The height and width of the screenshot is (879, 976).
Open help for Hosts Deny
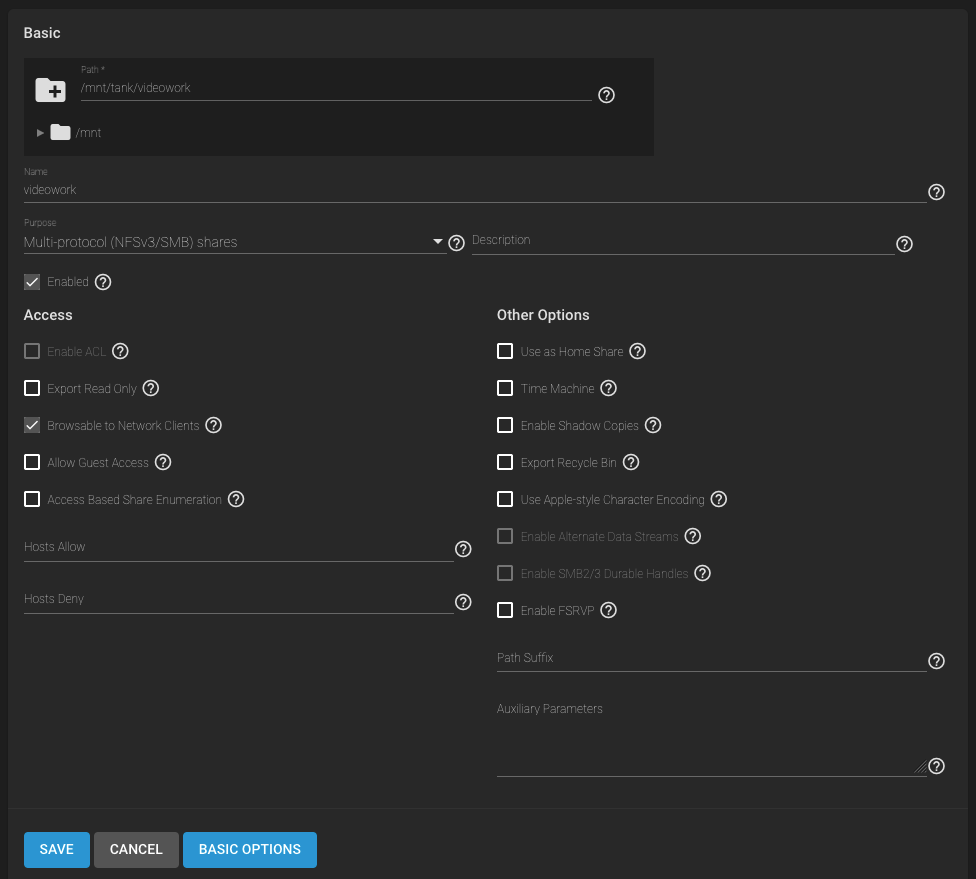(x=463, y=602)
